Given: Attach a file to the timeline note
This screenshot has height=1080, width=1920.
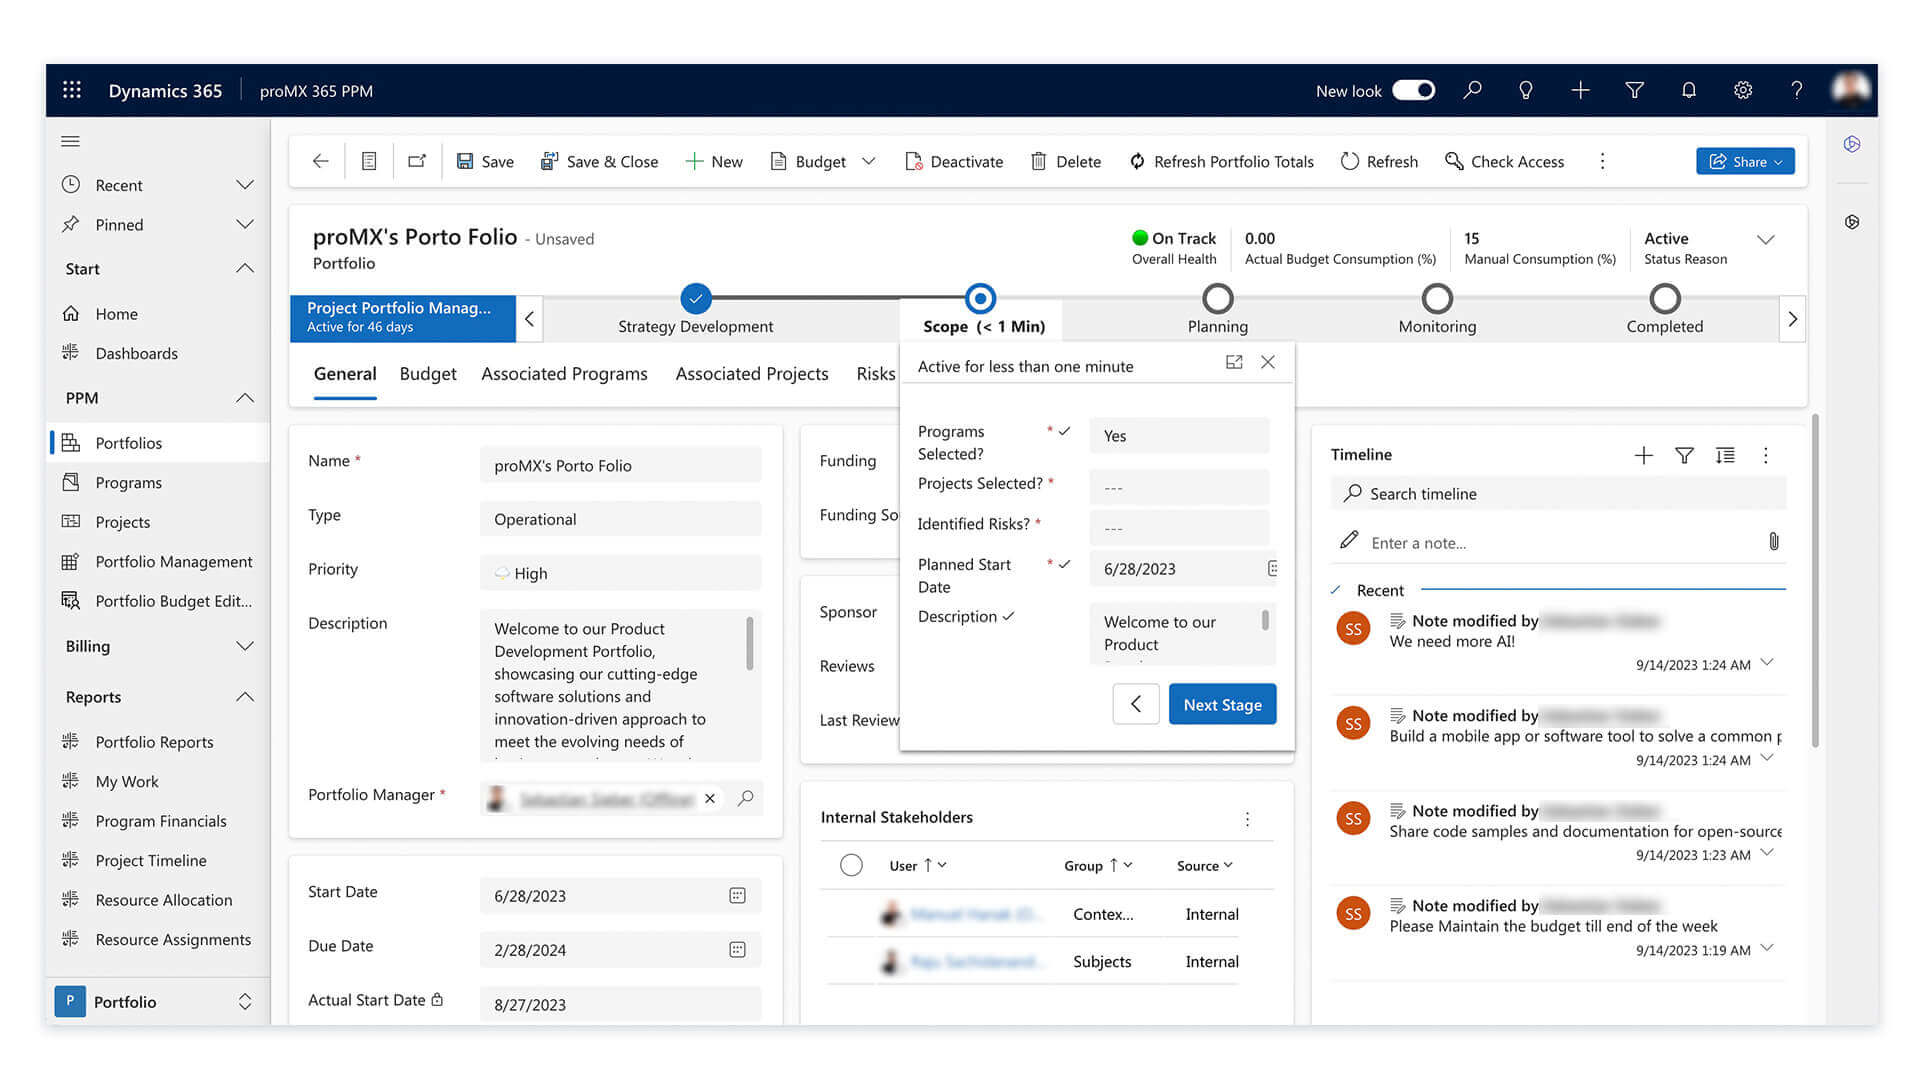Looking at the screenshot, I should 1775,542.
